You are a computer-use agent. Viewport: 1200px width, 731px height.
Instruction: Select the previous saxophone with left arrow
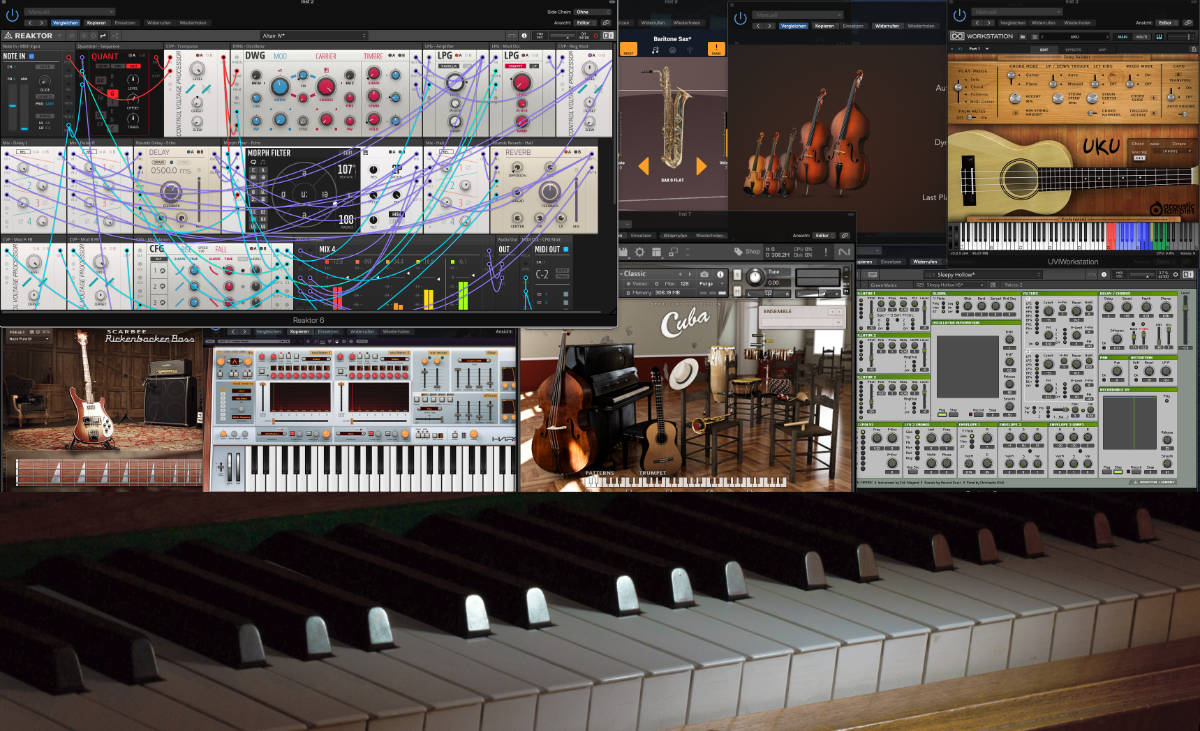(x=644, y=165)
